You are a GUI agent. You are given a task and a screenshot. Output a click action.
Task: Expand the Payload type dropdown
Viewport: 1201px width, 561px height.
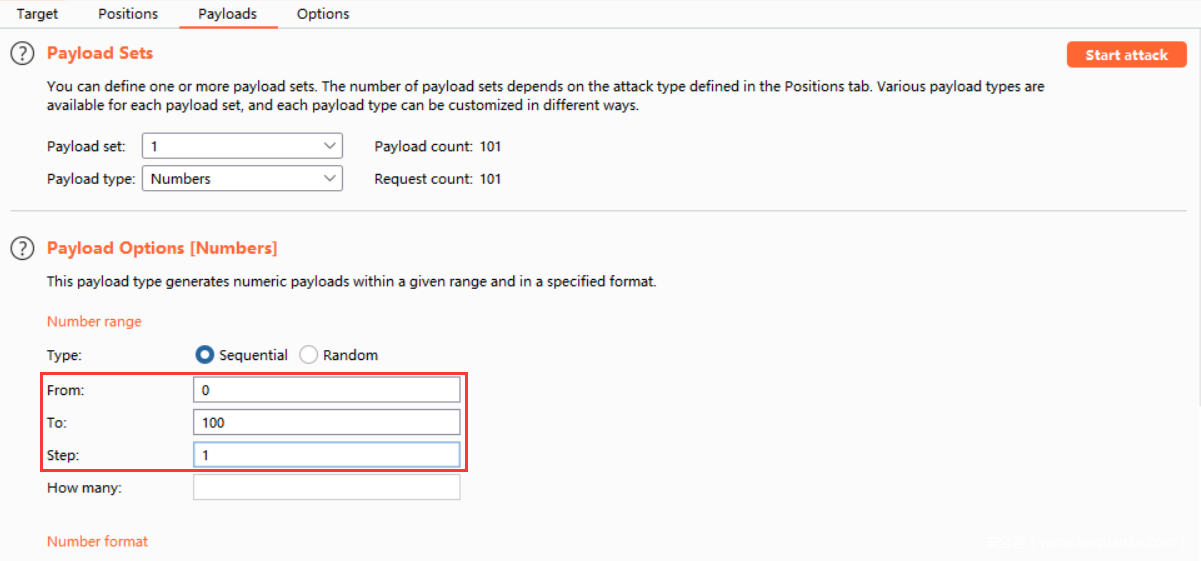[242, 179]
